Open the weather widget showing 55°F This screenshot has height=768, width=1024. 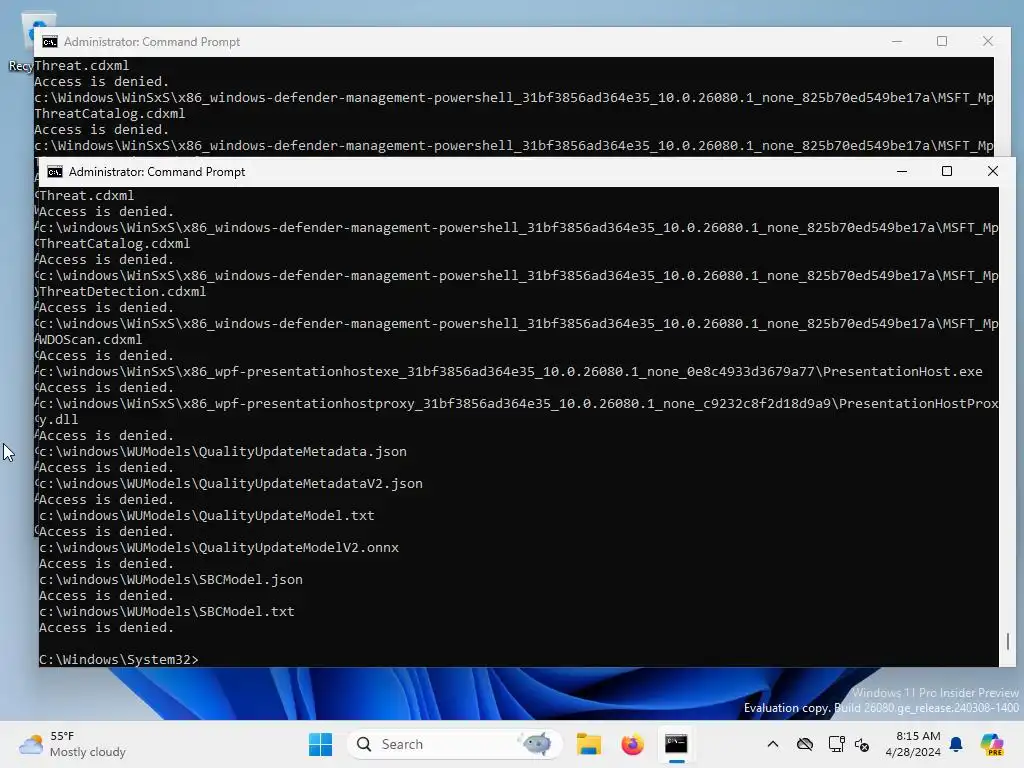click(72, 744)
